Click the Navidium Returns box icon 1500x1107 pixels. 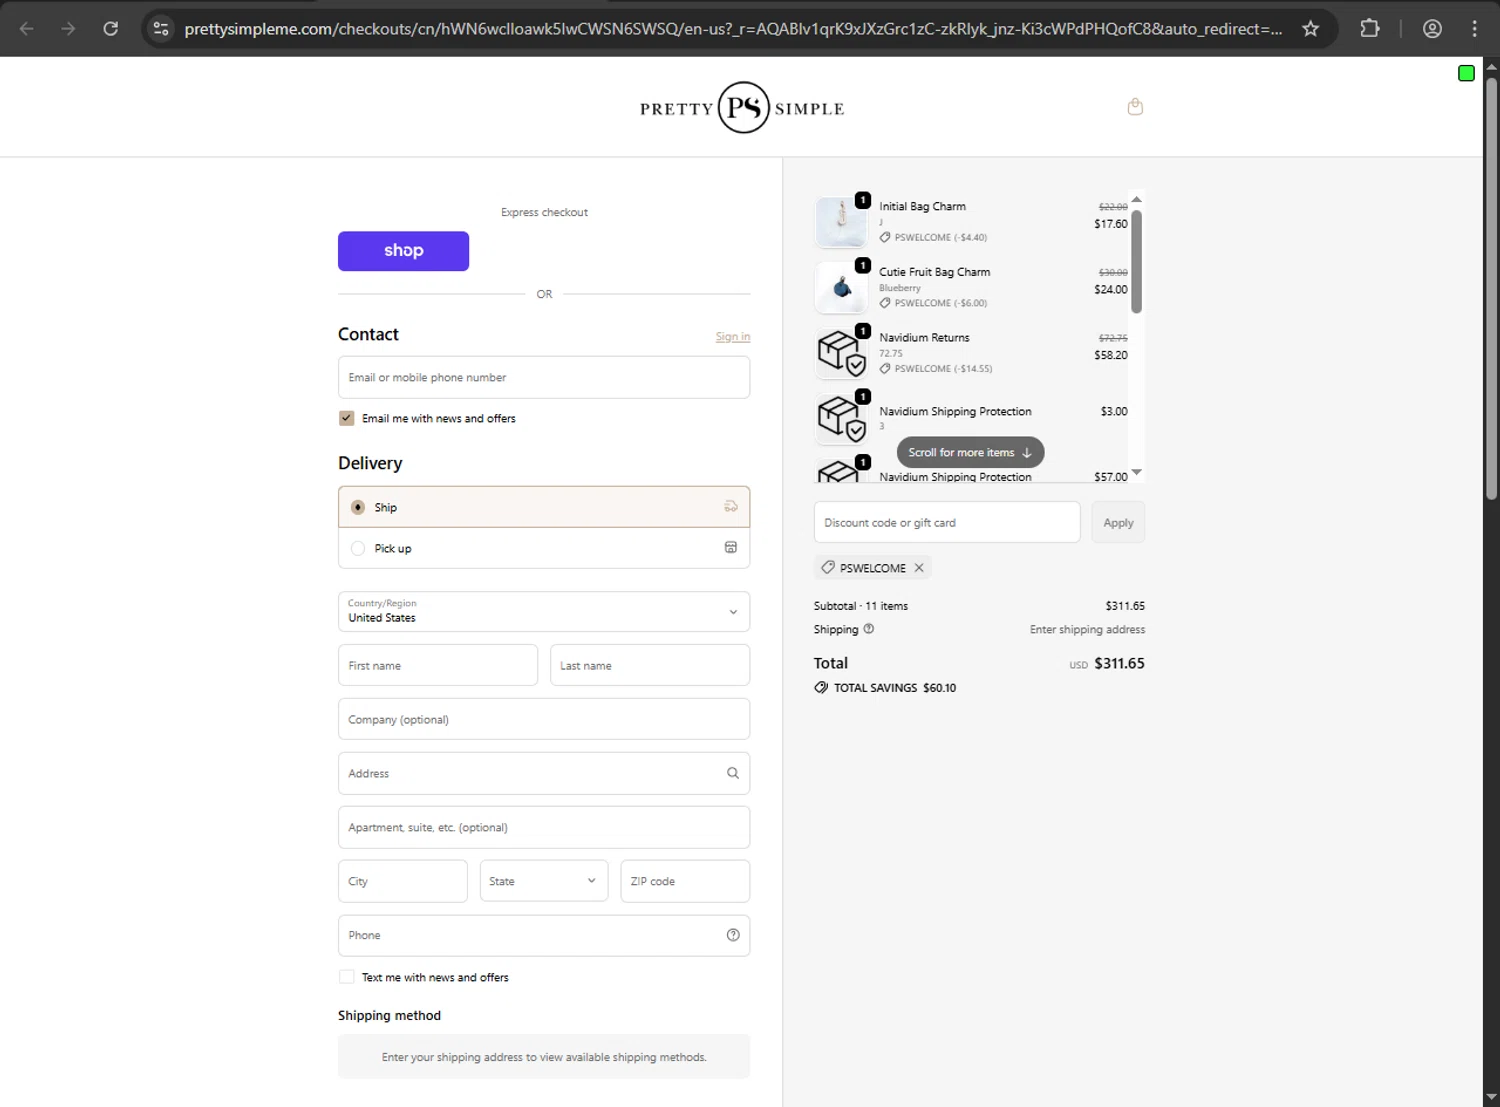coord(841,353)
